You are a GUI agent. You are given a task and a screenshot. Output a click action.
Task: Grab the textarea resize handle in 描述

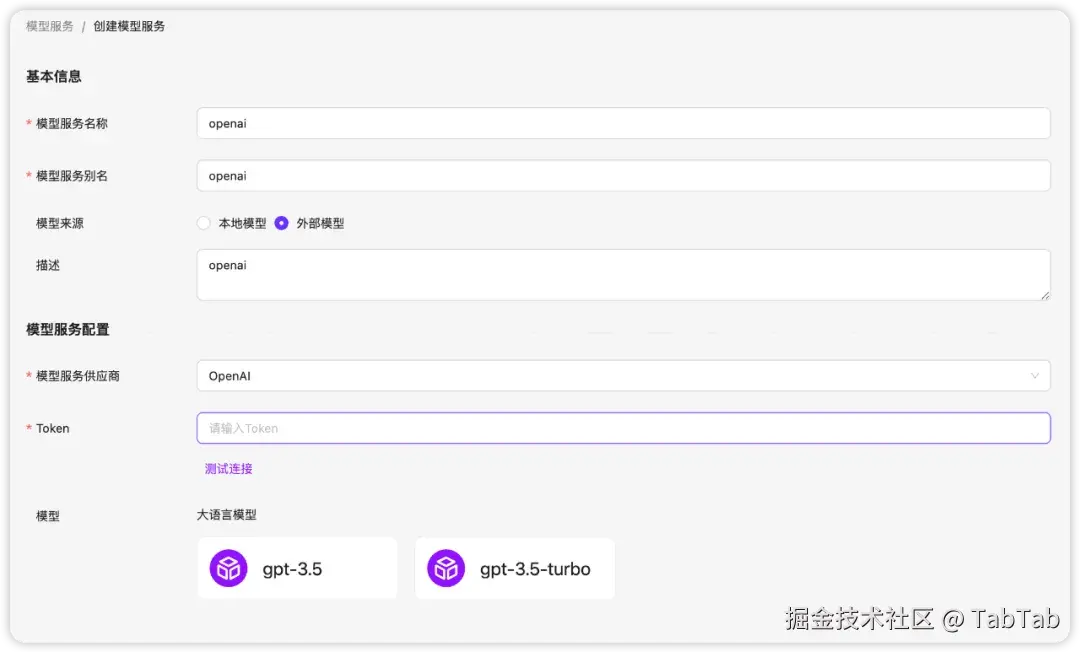click(1045, 295)
